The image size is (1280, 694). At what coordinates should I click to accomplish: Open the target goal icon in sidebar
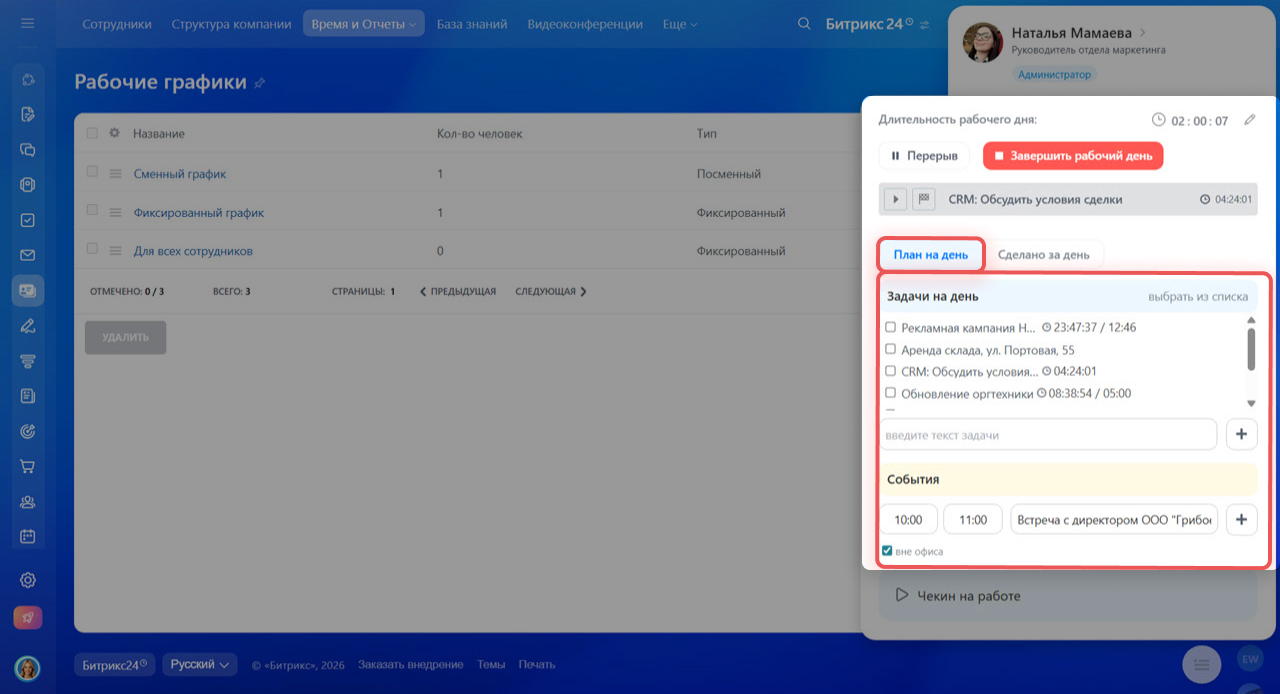click(28, 431)
